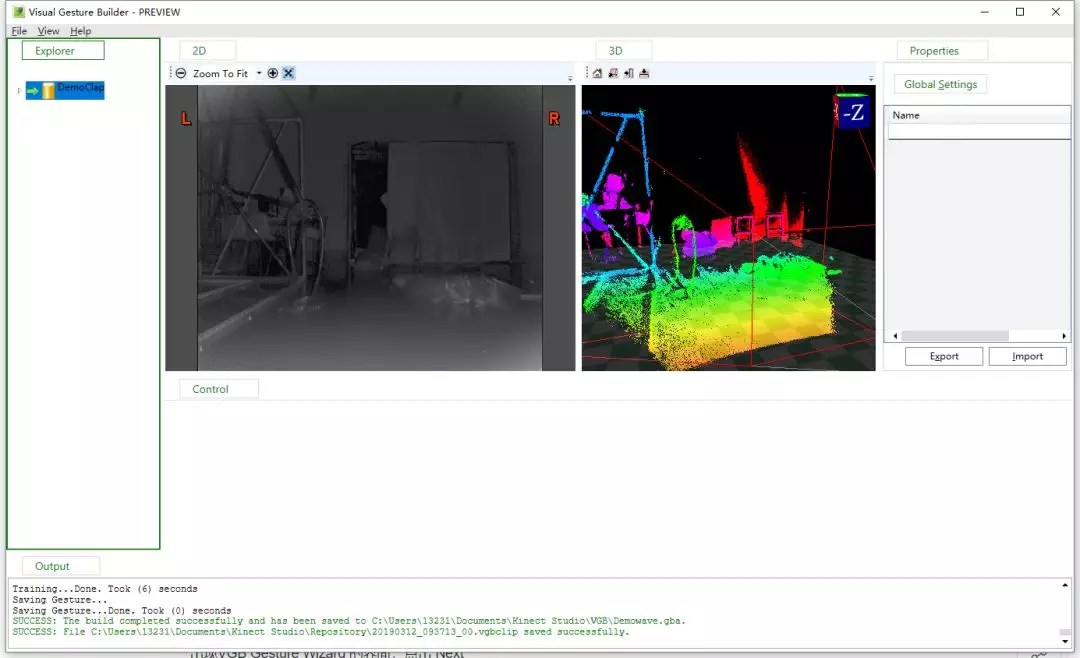
Task: Open the Global Settings tab
Action: (x=940, y=84)
